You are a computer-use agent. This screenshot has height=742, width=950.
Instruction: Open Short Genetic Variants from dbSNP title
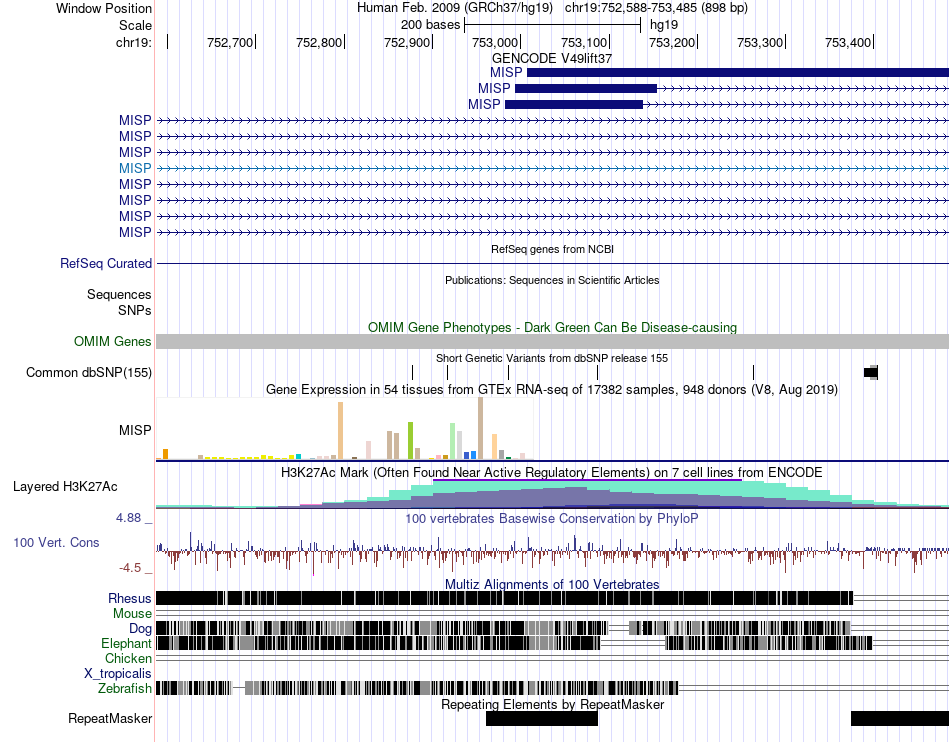click(552, 358)
